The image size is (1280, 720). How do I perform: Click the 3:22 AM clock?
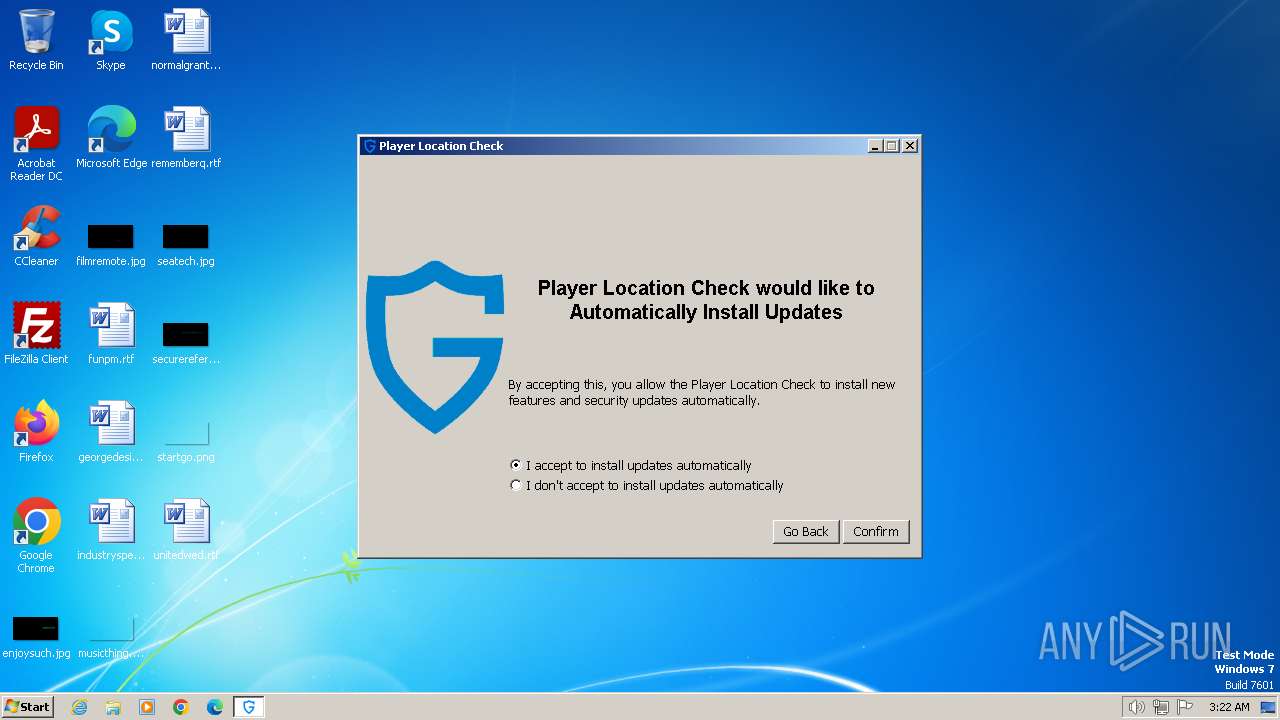tap(1229, 707)
